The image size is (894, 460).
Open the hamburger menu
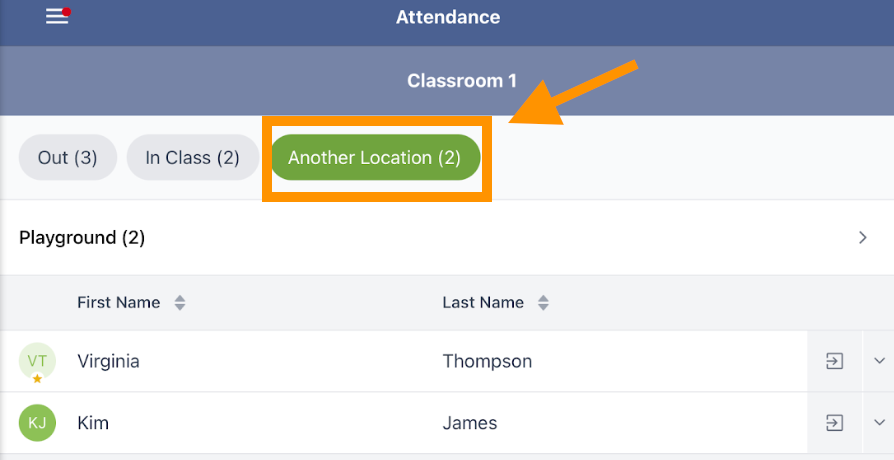(x=57, y=17)
